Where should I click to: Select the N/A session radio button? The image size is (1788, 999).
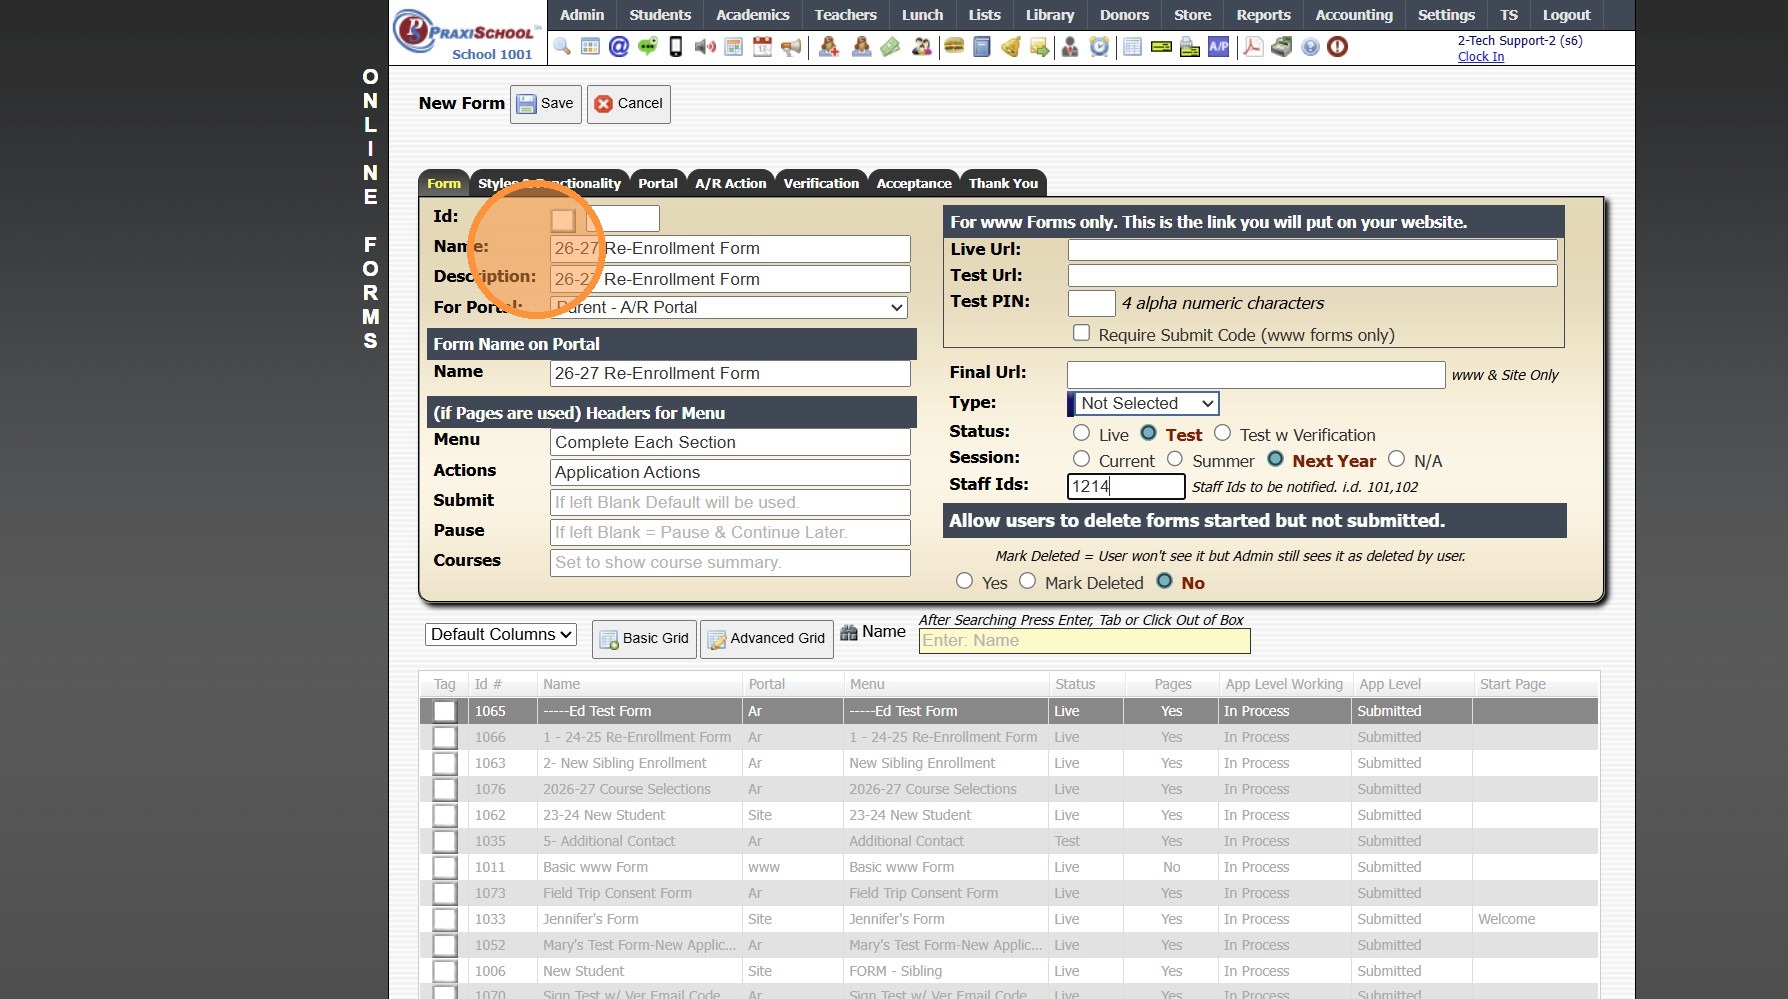pos(1396,459)
